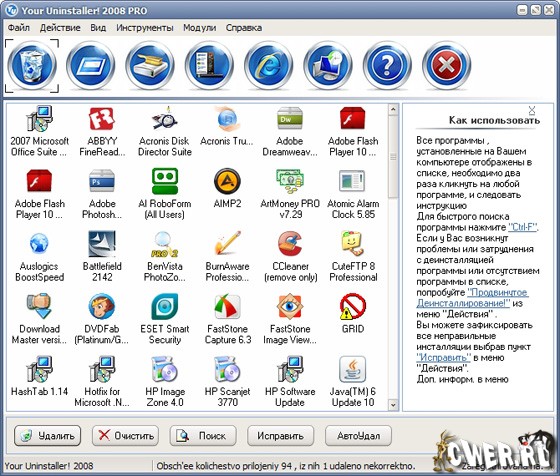The image size is (560, 476).
Task: Click the recycle bin uninstall toolbar icon
Action: (32, 65)
